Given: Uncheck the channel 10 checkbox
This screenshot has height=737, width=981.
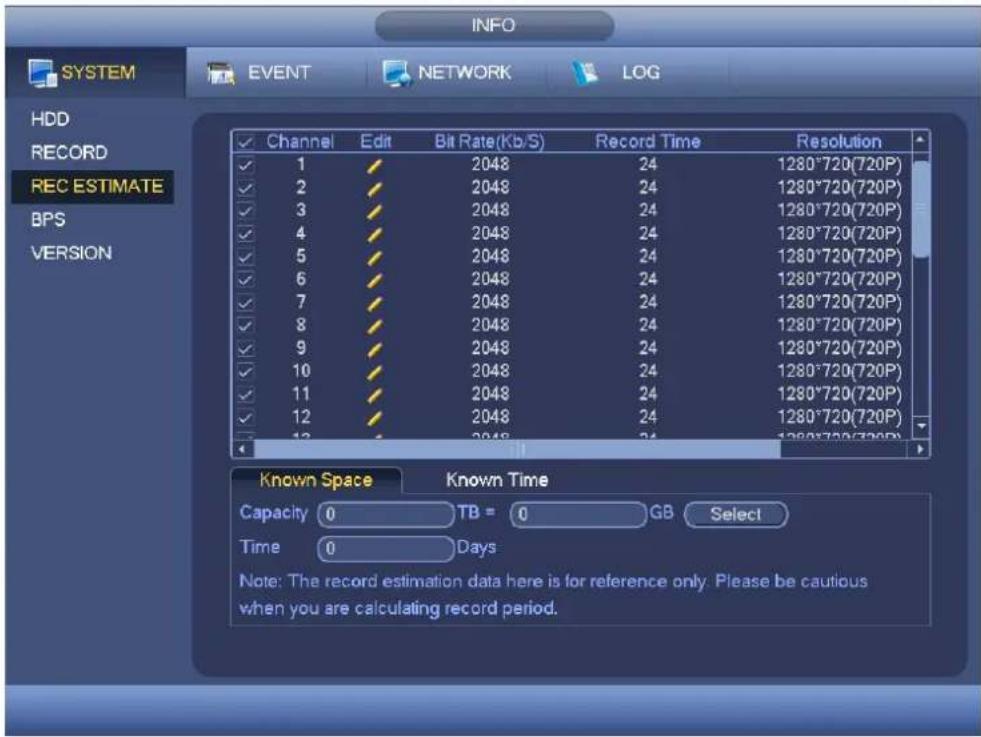Looking at the screenshot, I should (x=245, y=372).
